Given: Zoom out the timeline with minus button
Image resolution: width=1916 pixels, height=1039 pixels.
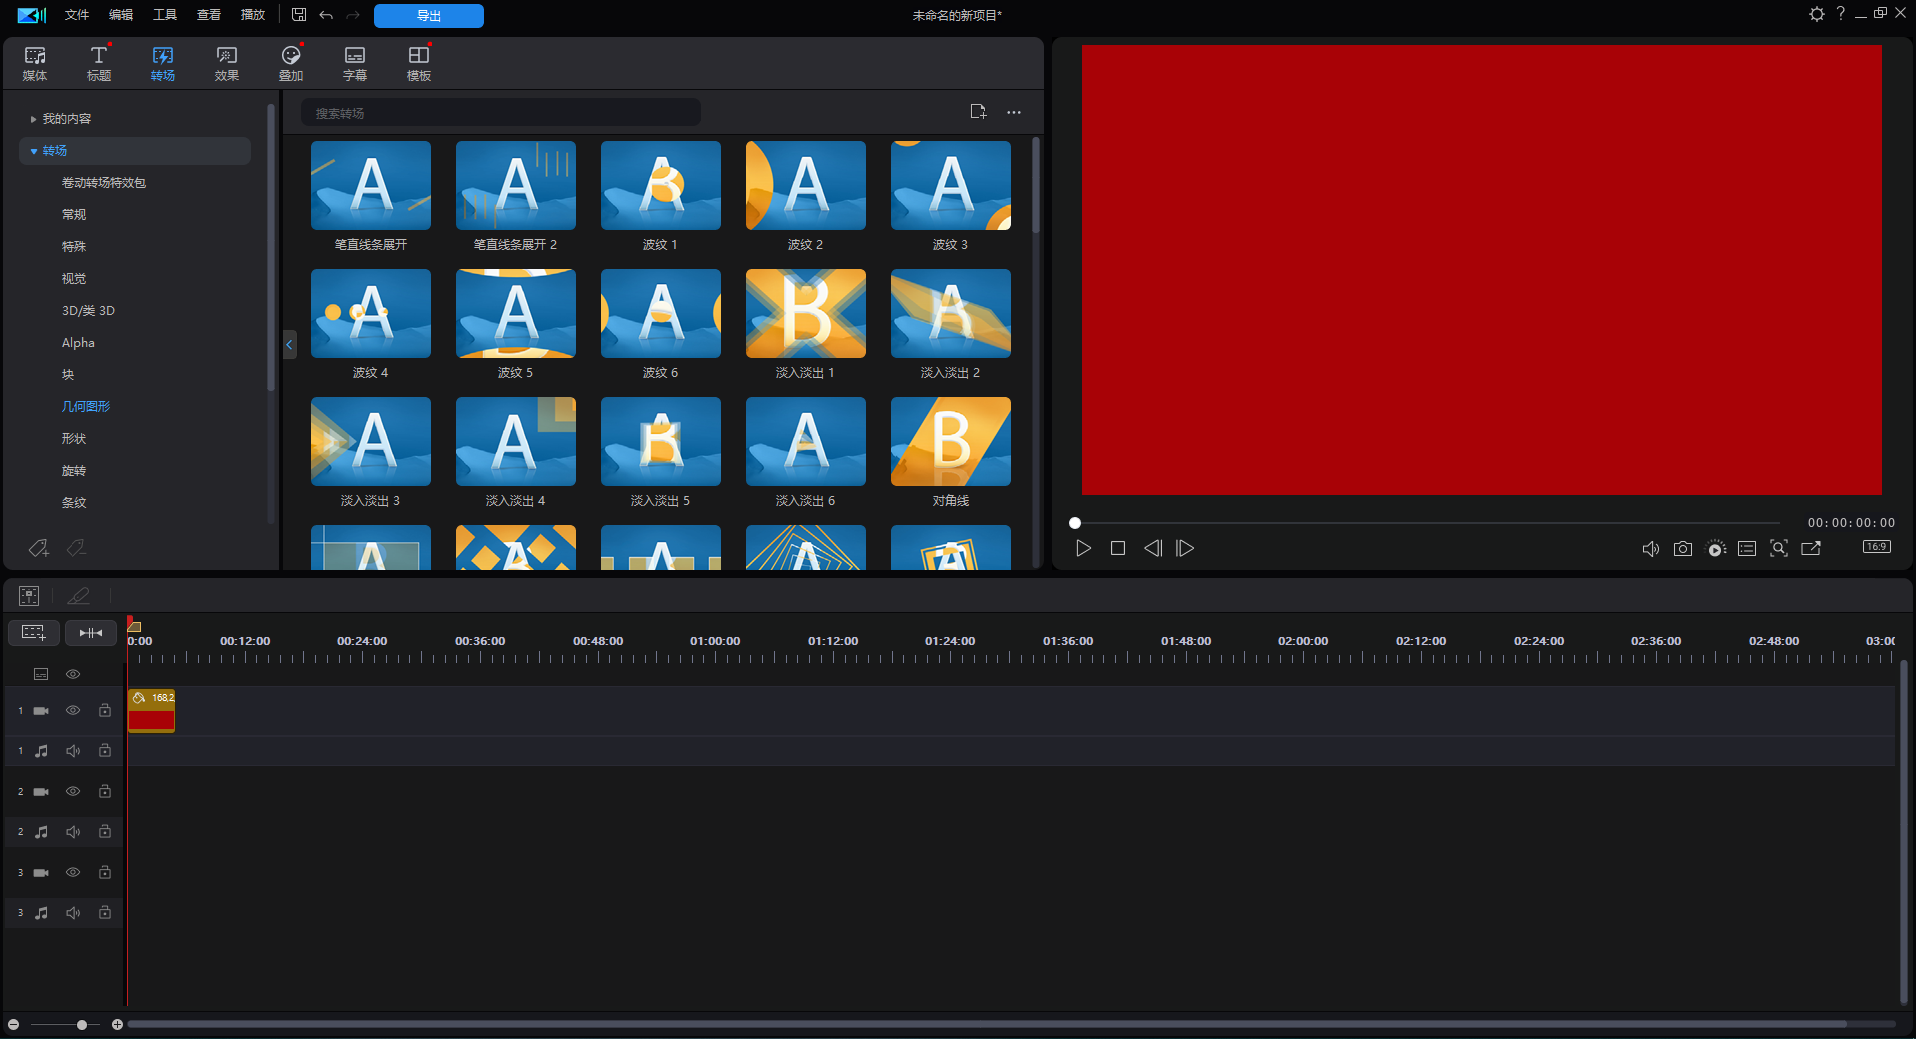Looking at the screenshot, I should 14,1024.
